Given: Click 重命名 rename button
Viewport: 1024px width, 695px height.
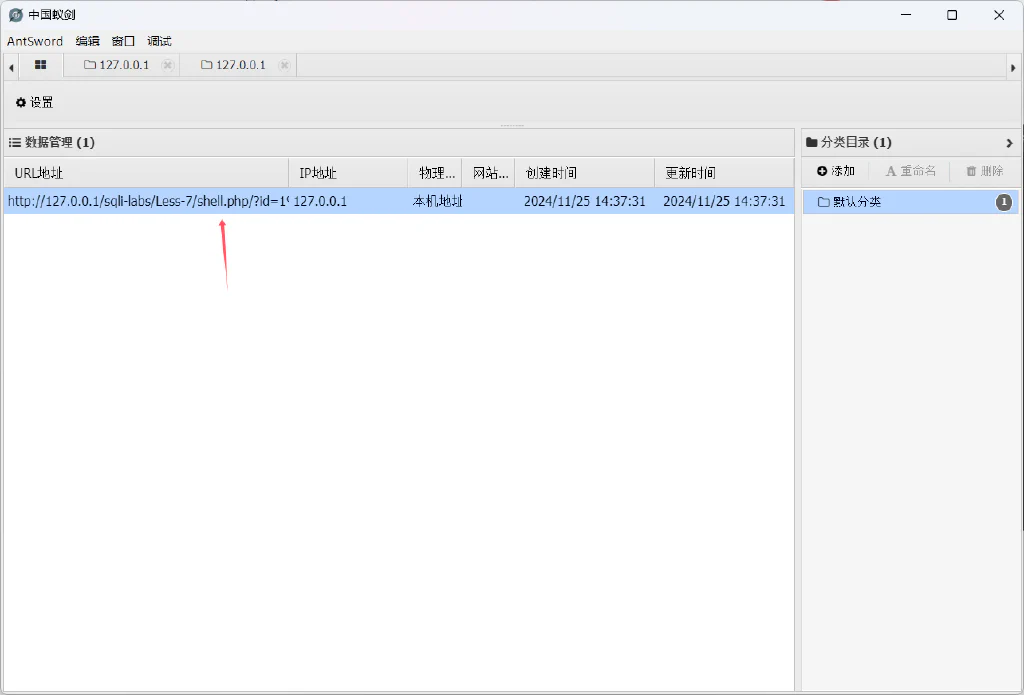Looking at the screenshot, I should [910, 171].
